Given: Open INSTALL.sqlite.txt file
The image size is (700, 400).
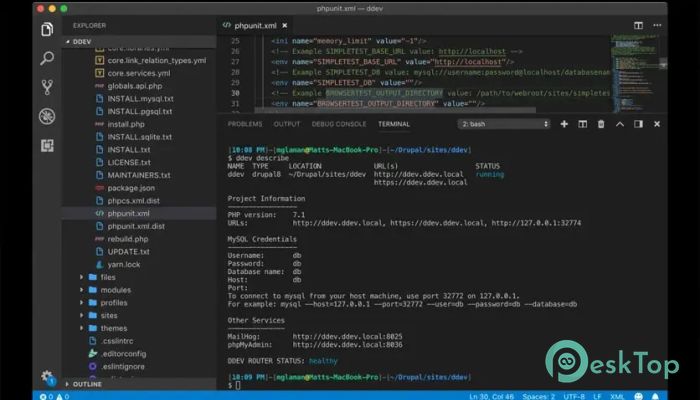Looking at the screenshot, I should click(139, 137).
